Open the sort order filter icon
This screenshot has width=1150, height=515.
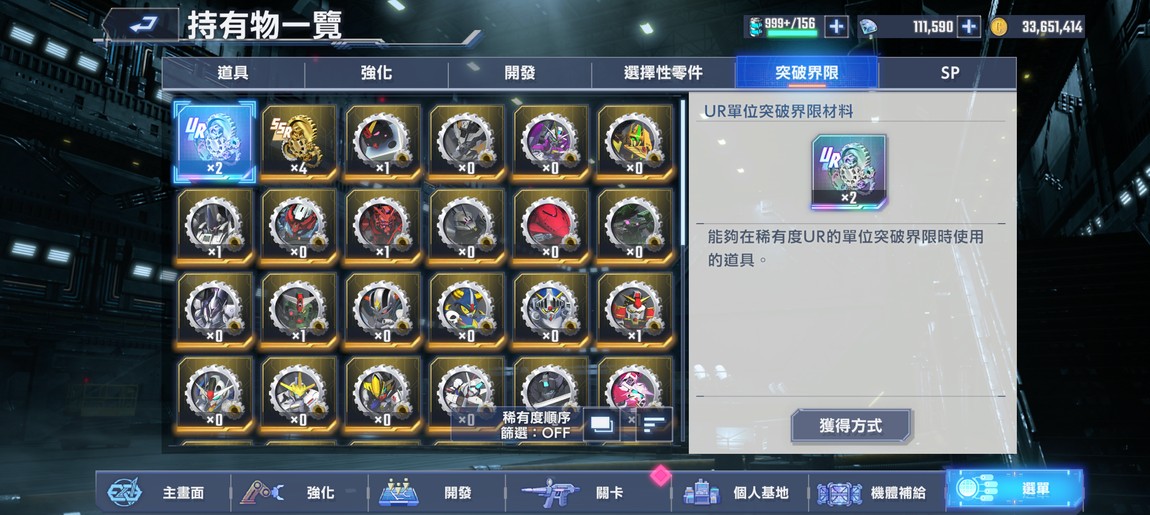653,425
